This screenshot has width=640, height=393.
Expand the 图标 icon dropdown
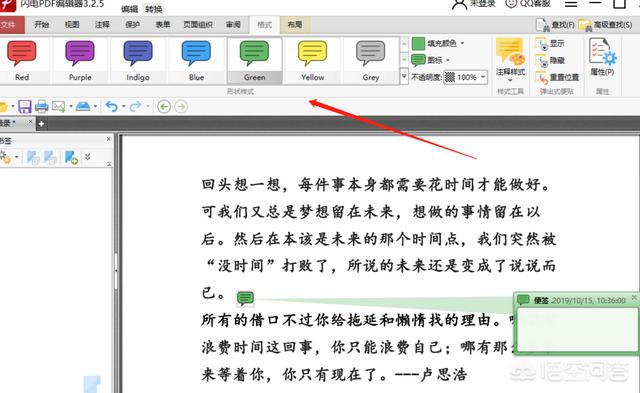click(431, 60)
